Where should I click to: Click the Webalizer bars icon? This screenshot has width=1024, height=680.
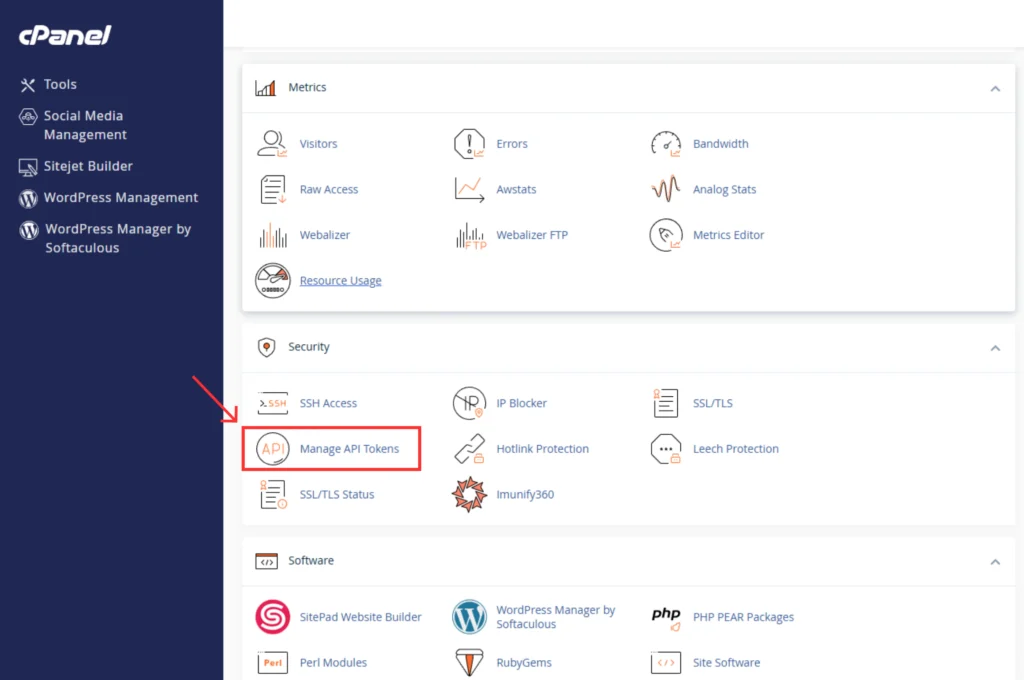point(272,235)
